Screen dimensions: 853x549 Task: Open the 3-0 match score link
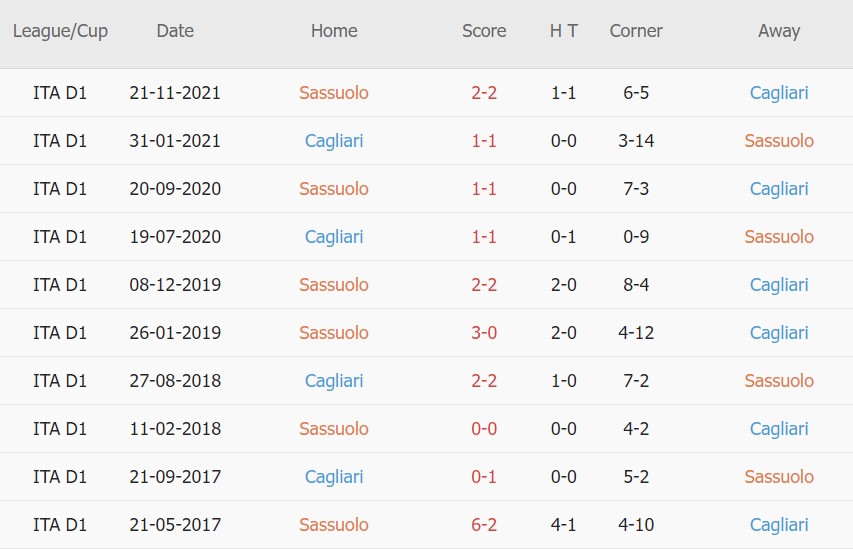[484, 333]
